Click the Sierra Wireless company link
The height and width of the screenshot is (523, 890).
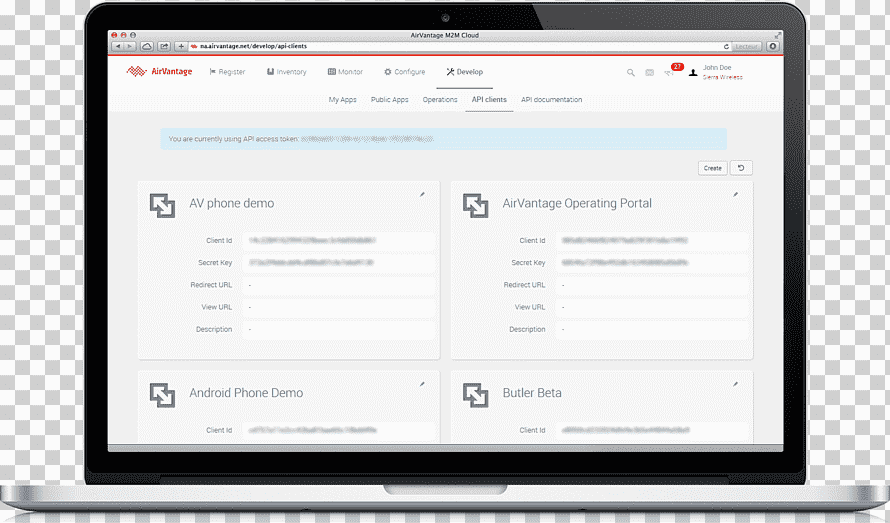[x=722, y=77]
